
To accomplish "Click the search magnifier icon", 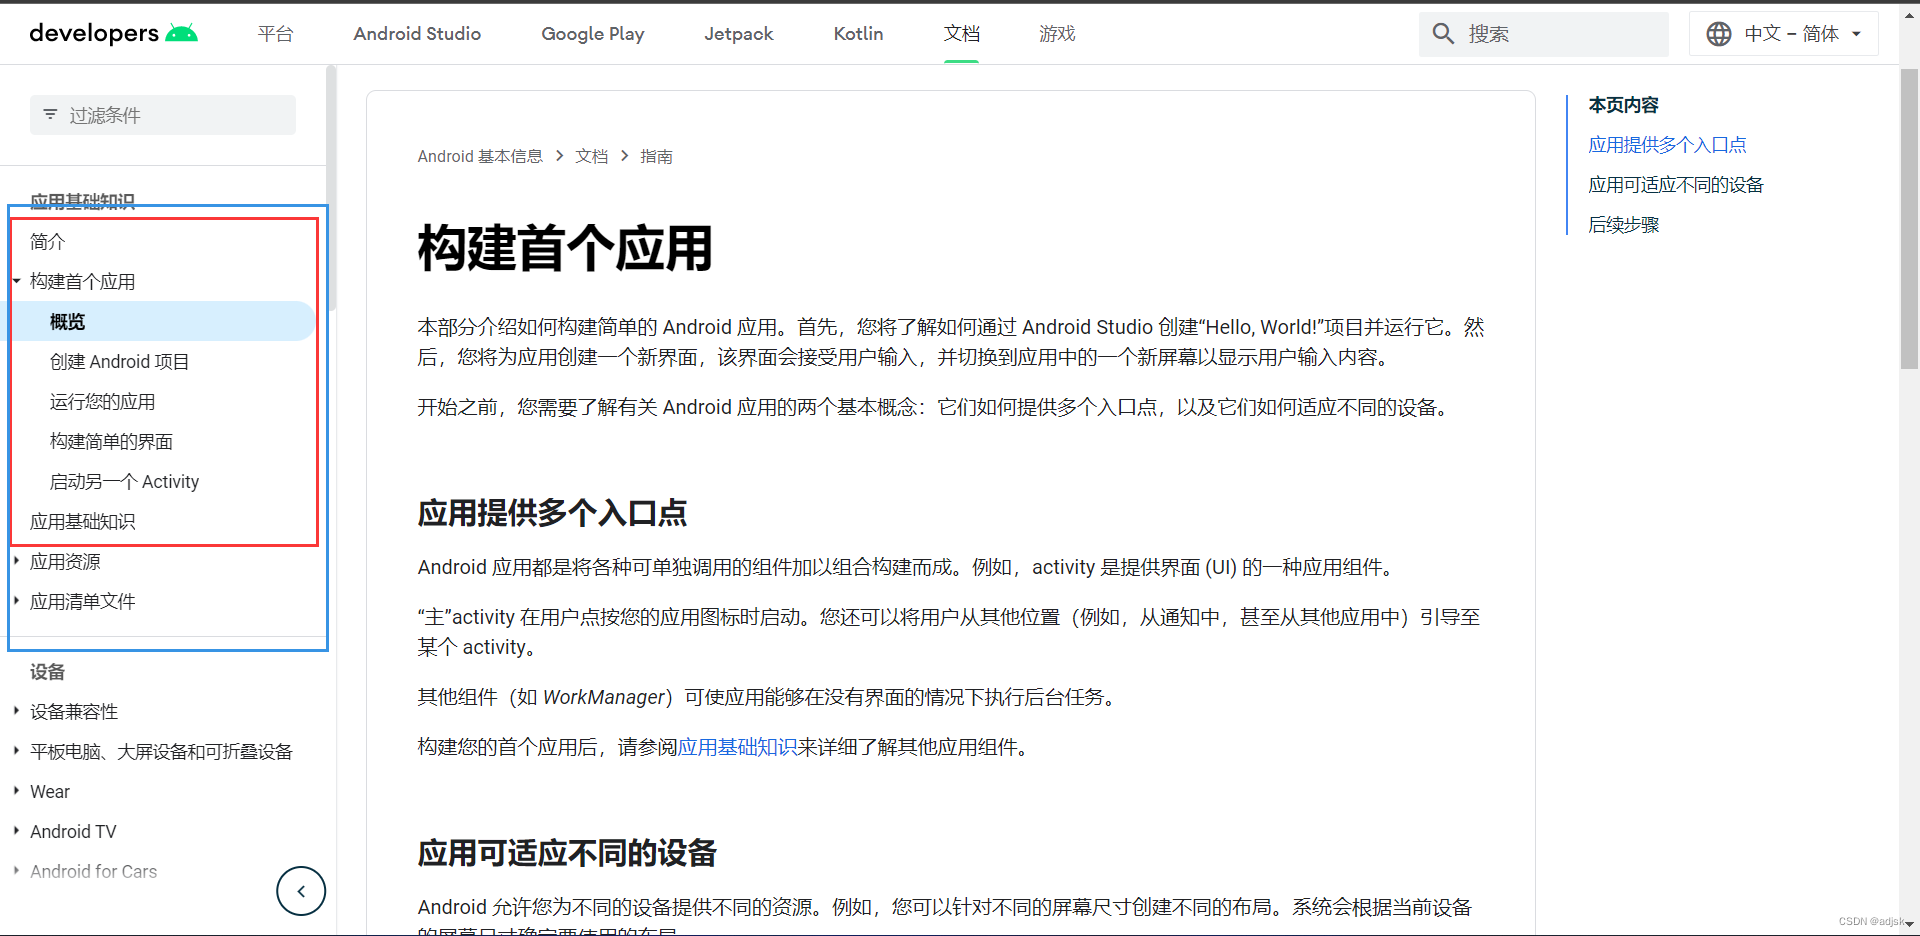I will (1443, 34).
